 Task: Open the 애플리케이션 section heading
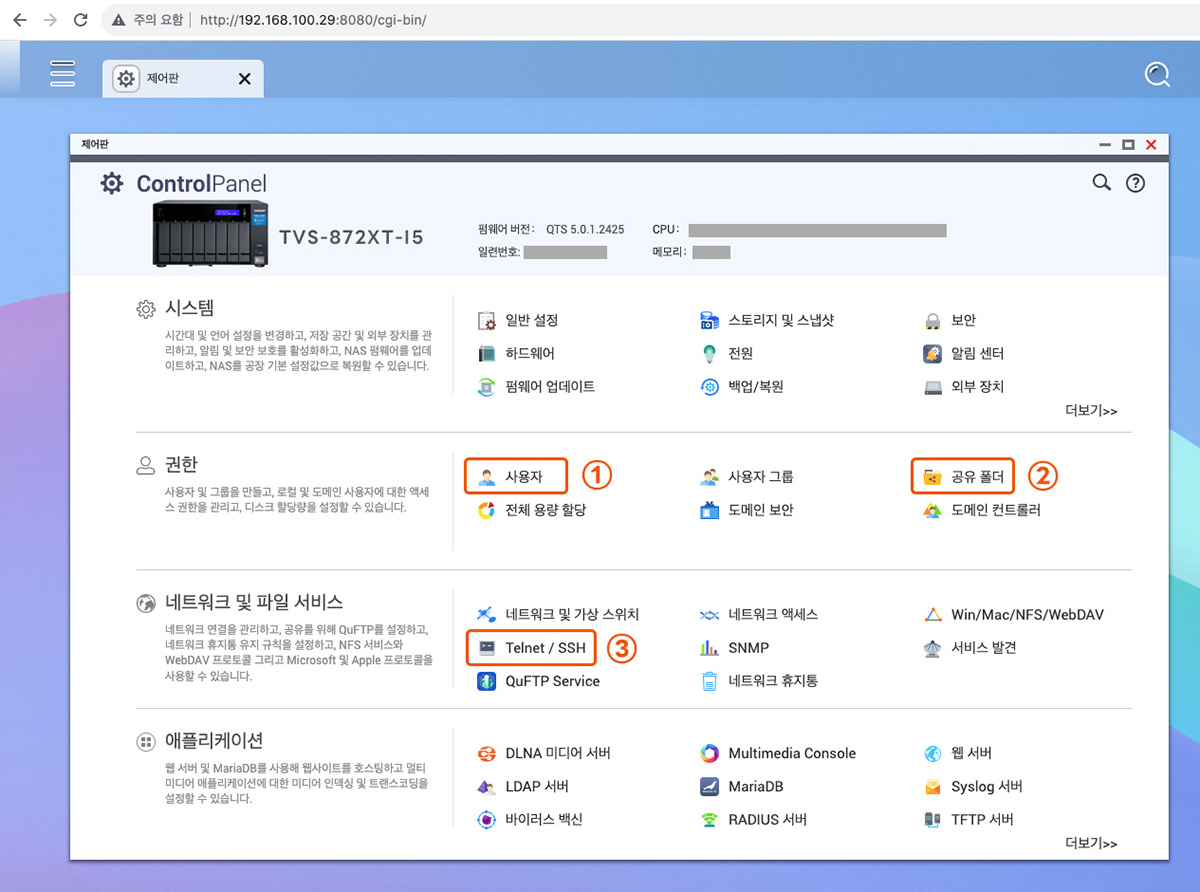(x=213, y=741)
